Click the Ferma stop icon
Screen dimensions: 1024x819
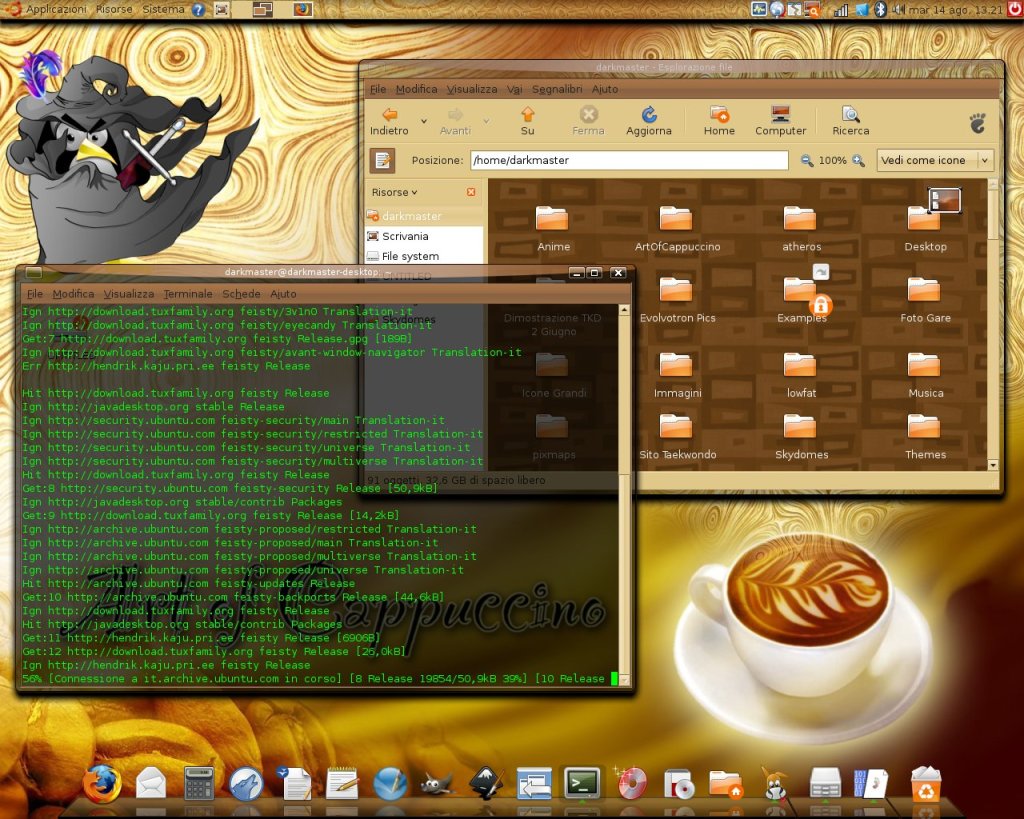588,121
